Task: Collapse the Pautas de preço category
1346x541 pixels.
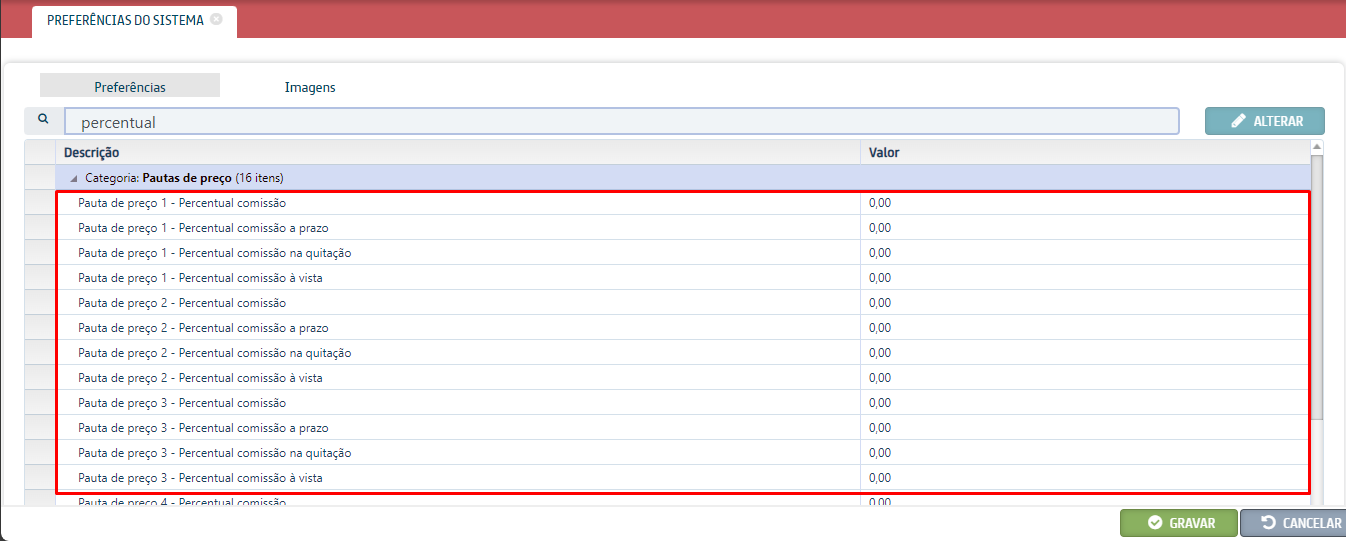Action: [x=74, y=178]
